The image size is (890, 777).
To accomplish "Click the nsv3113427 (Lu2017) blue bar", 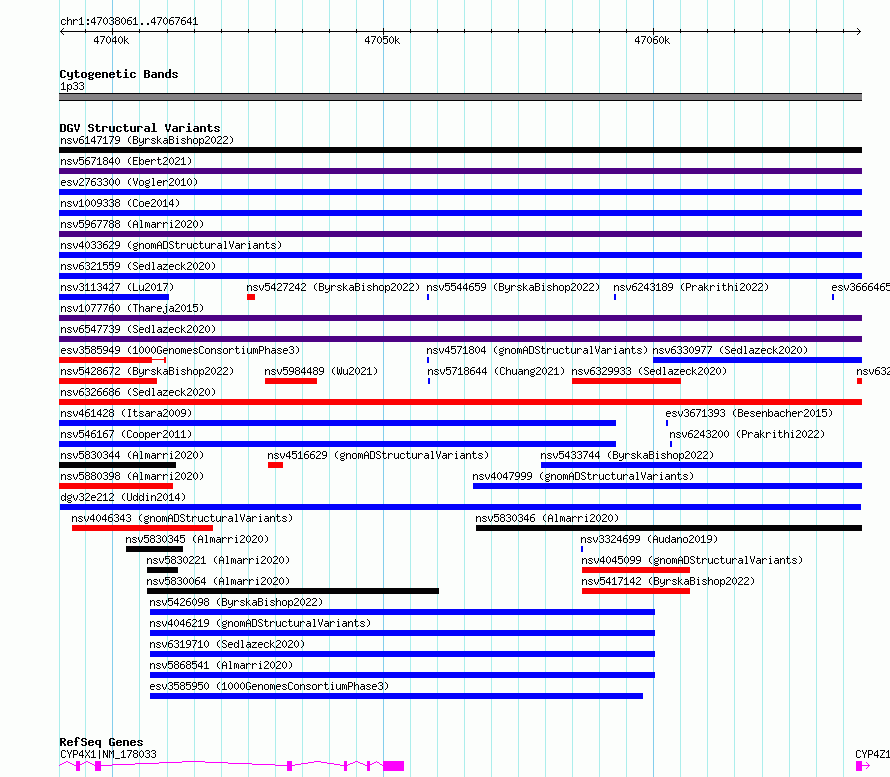I will click(114, 297).
